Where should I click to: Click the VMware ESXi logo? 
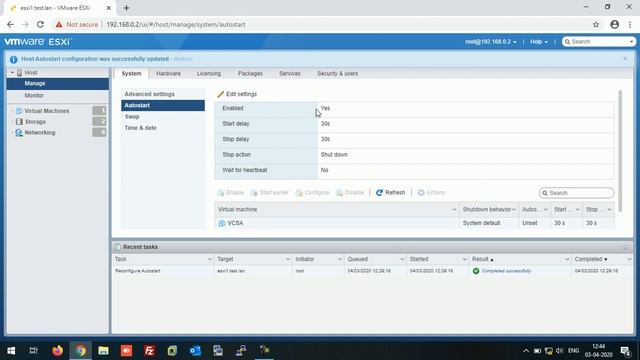(38, 42)
